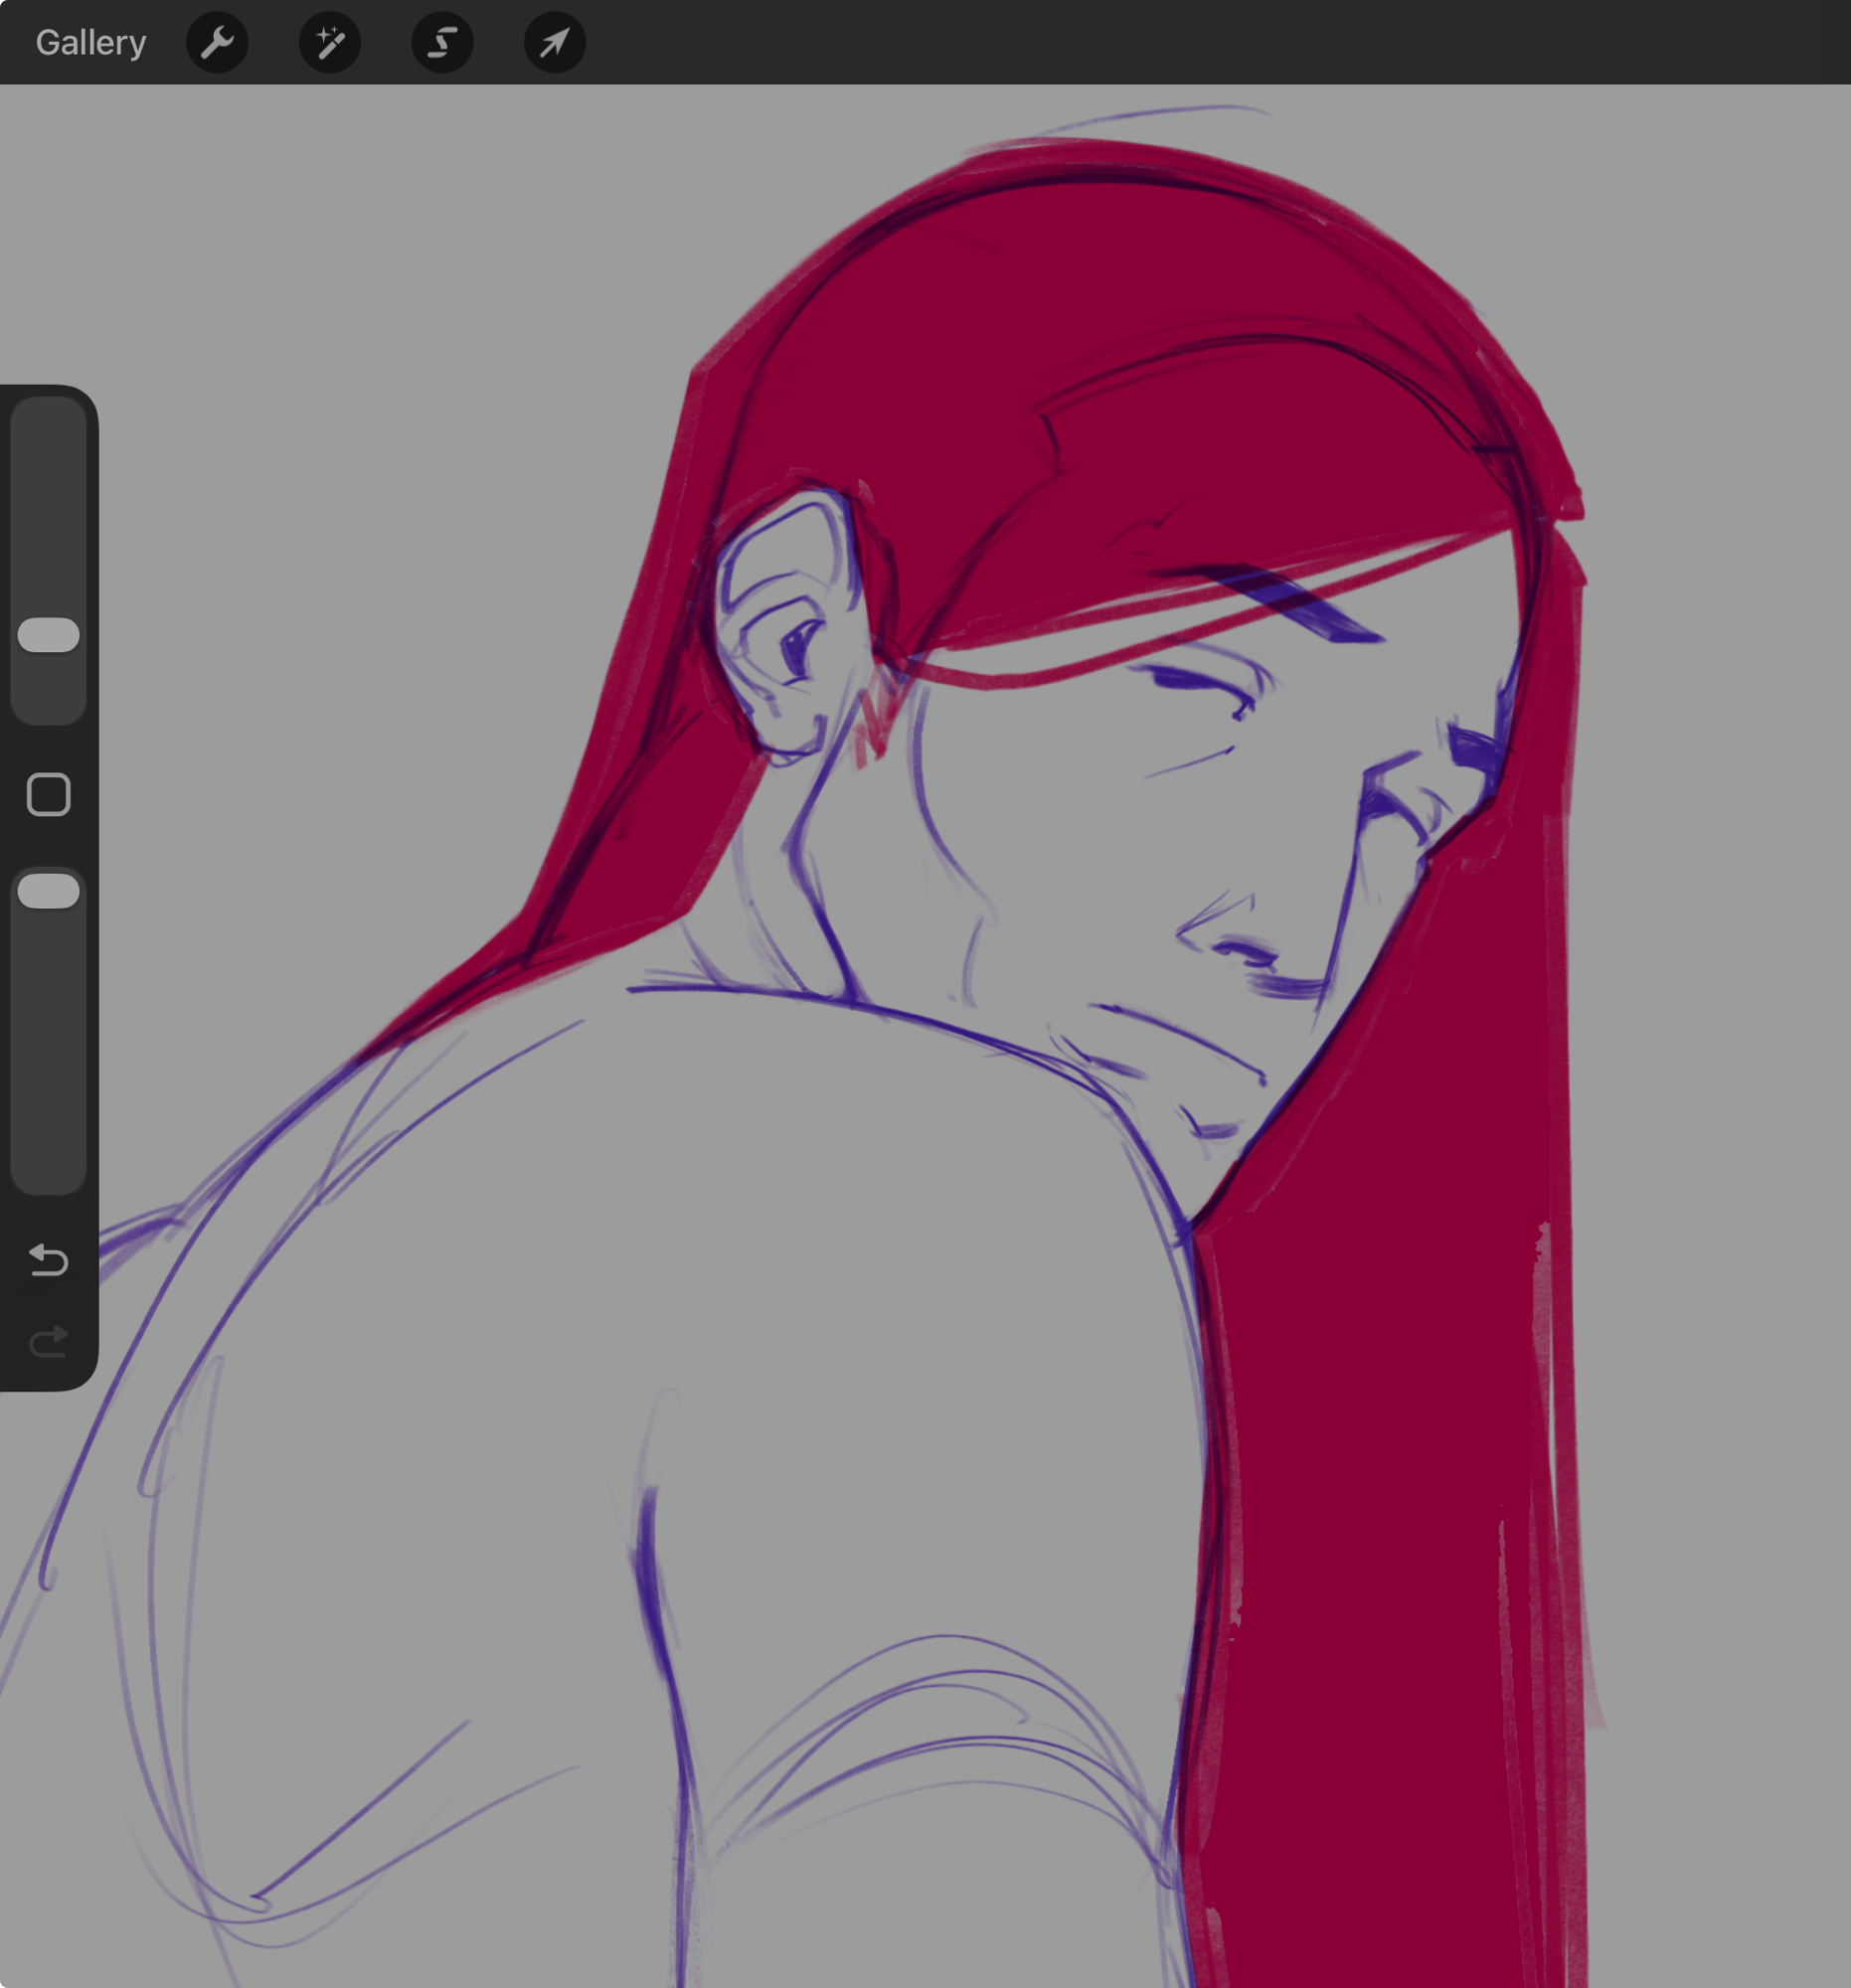Activate the Selection tool
Viewport: 1851px width, 1988px height.
[x=442, y=43]
